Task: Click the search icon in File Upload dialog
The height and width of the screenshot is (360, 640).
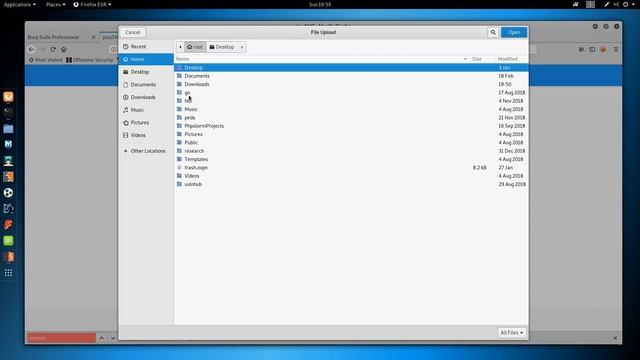Action: click(x=493, y=32)
